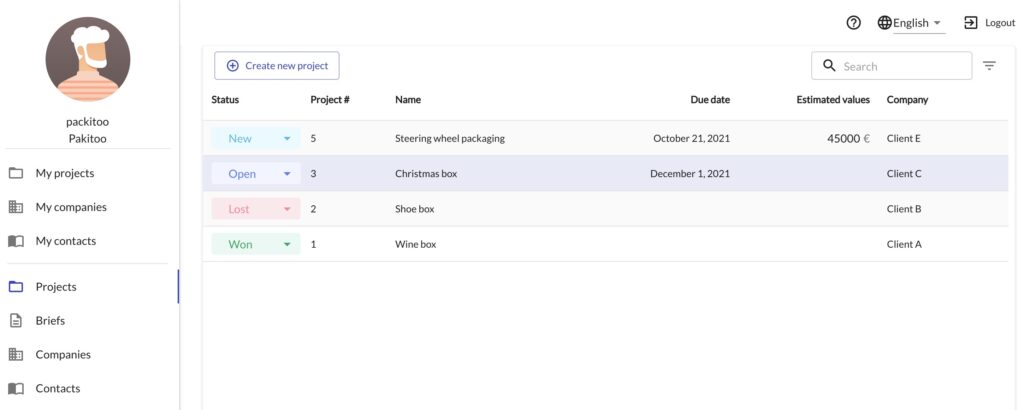Click the user avatar picture

88,59
